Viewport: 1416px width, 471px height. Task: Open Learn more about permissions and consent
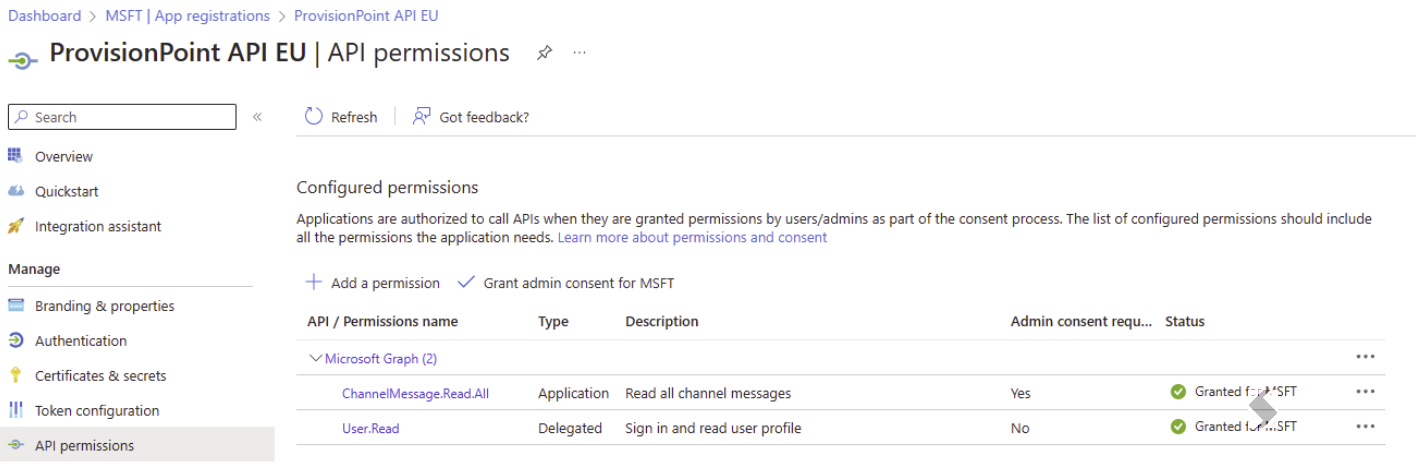[x=692, y=238]
